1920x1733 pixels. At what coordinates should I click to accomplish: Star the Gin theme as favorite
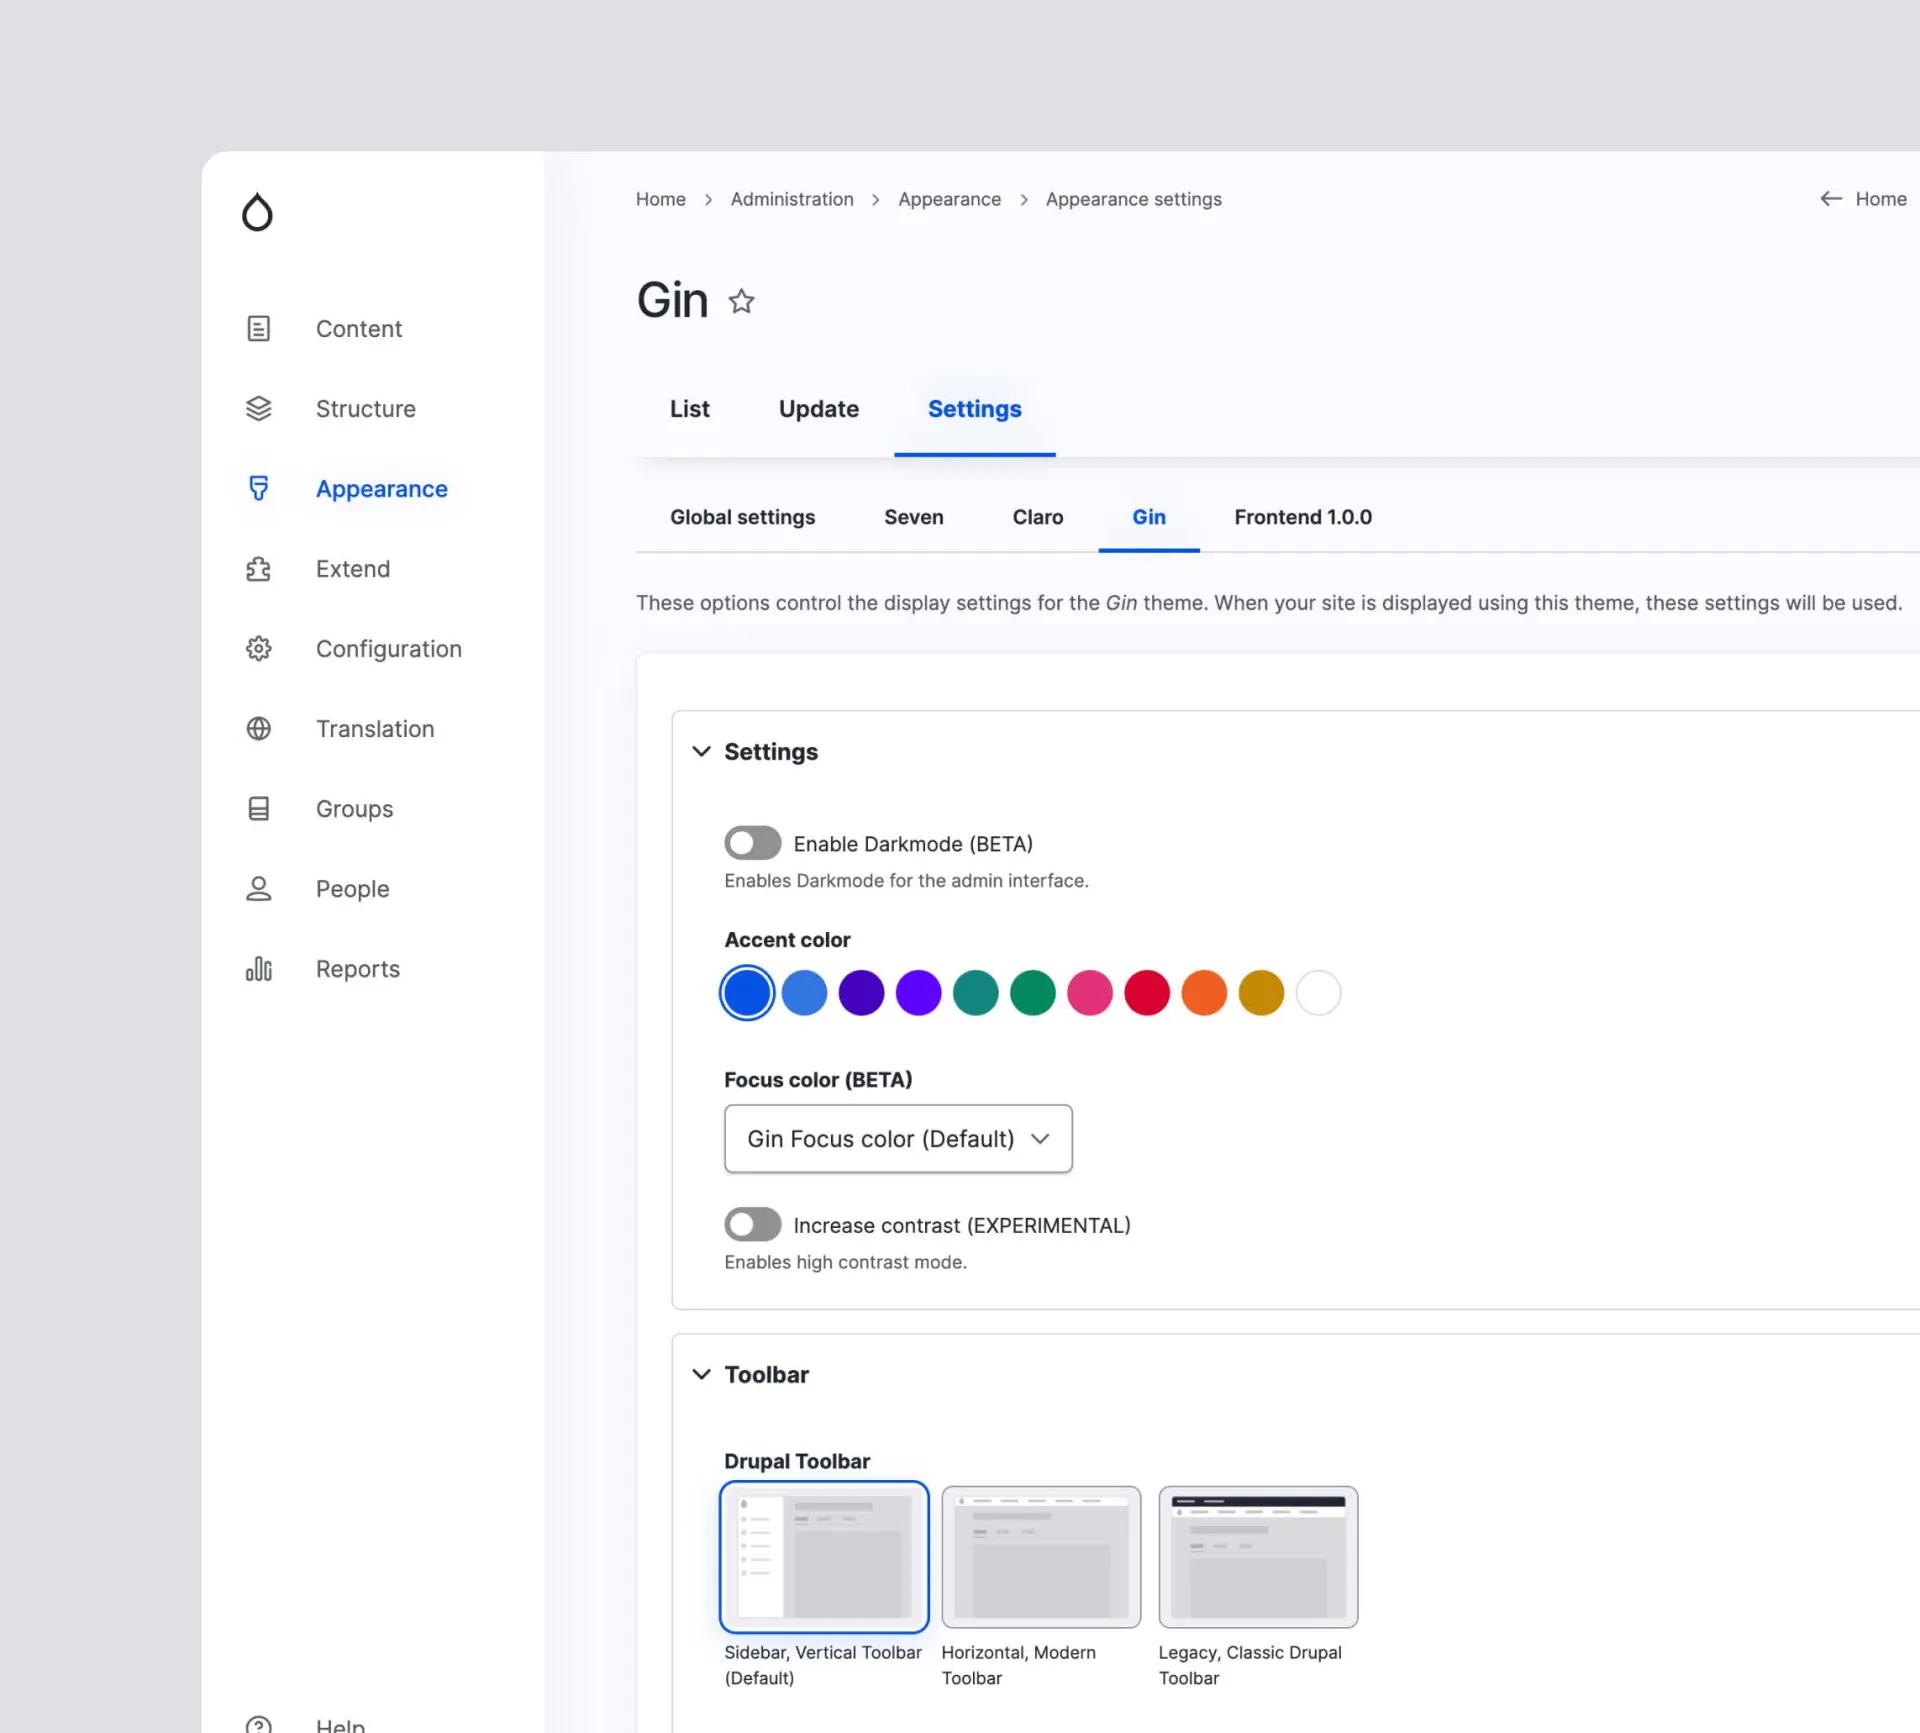click(741, 301)
